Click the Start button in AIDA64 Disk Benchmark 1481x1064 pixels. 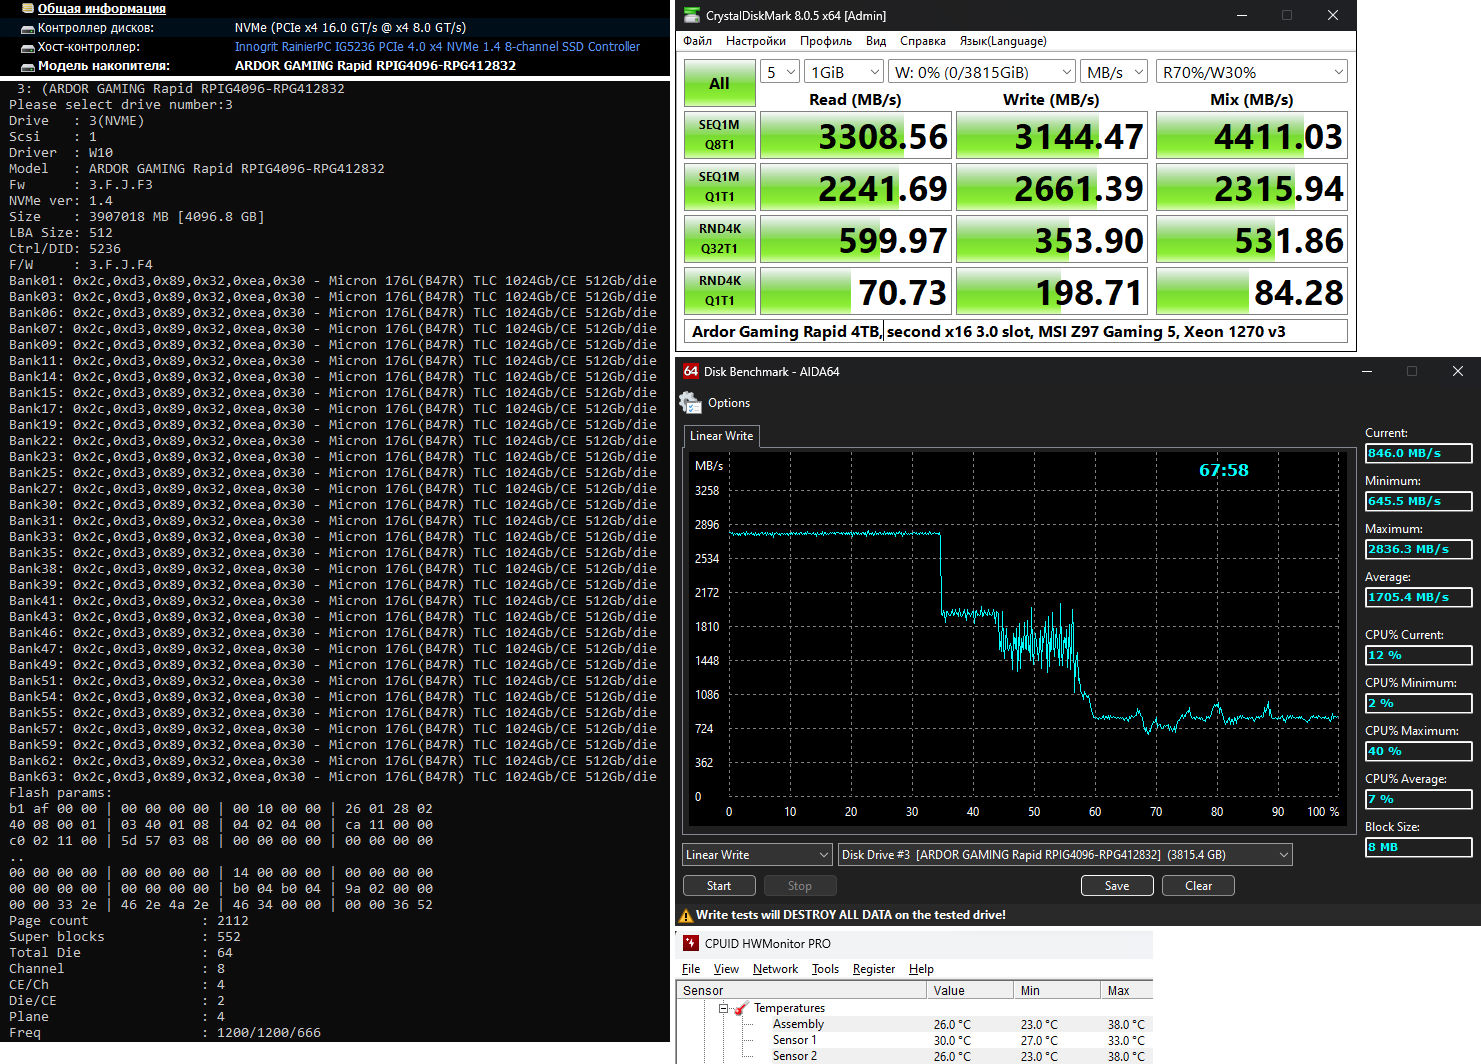coord(718,886)
